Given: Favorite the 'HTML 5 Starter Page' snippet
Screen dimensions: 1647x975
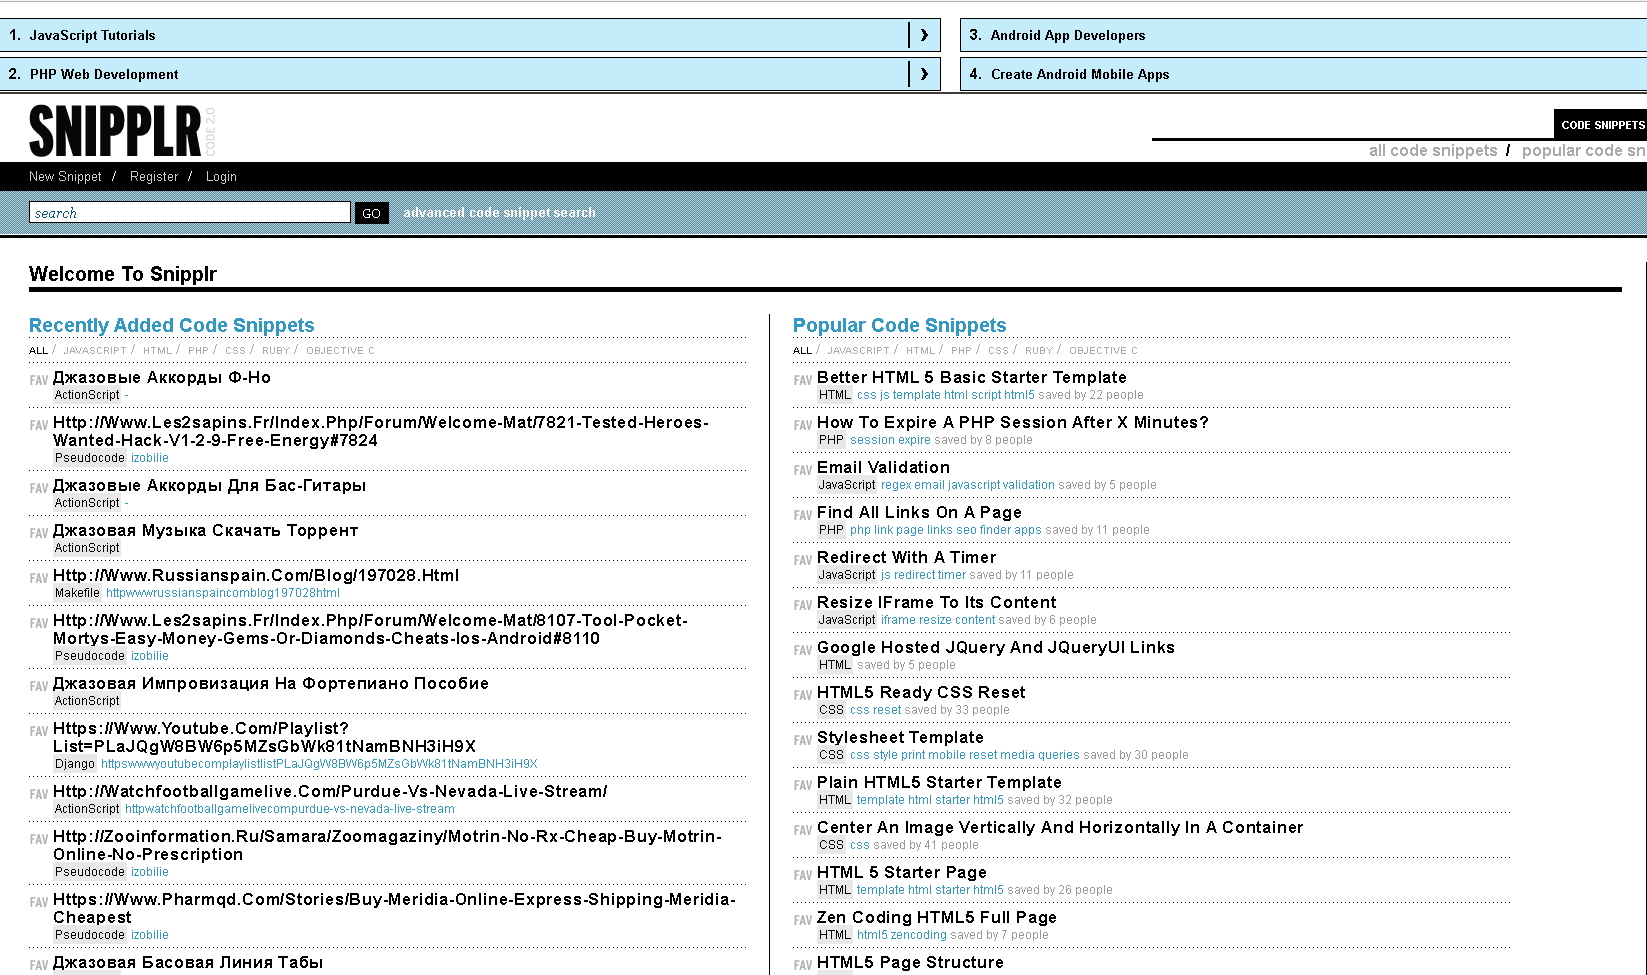Looking at the screenshot, I should pyautogui.click(x=802, y=875).
